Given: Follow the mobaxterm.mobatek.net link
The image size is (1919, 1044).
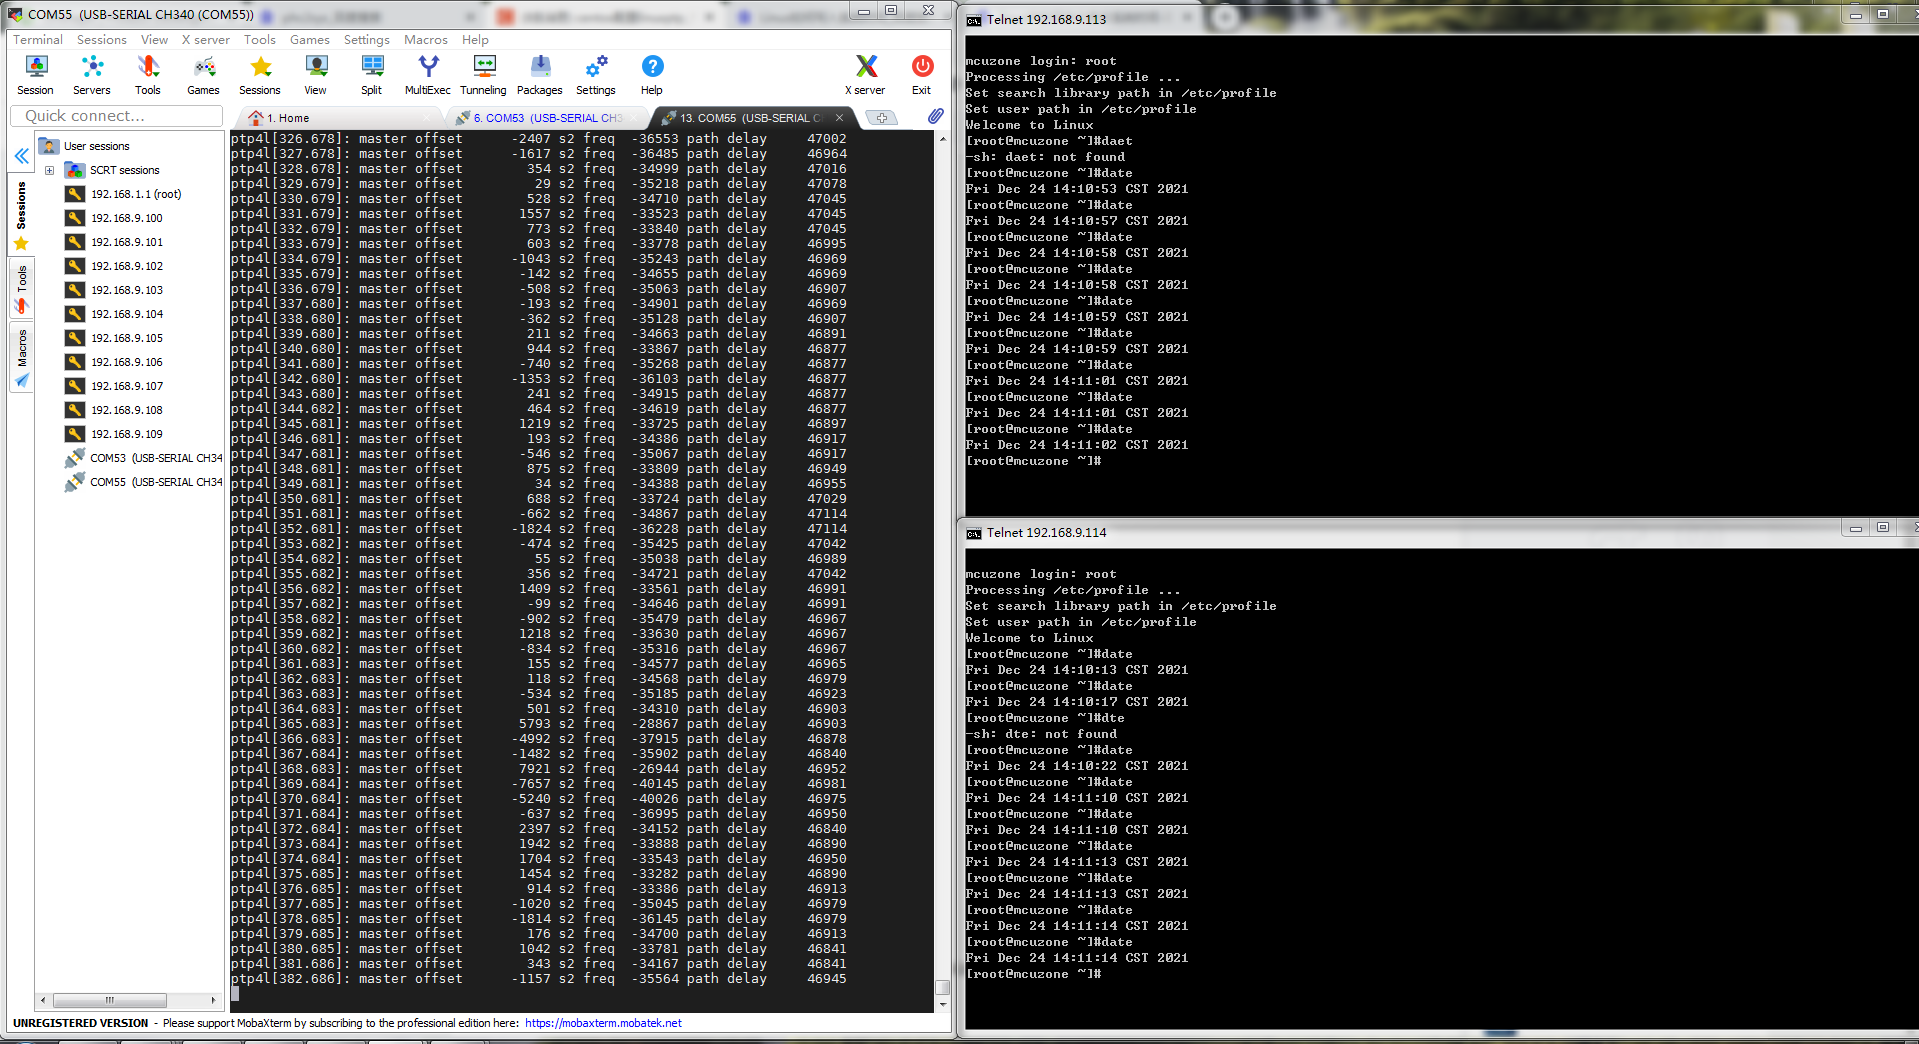Looking at the screenshot, I should [603, 1023].
